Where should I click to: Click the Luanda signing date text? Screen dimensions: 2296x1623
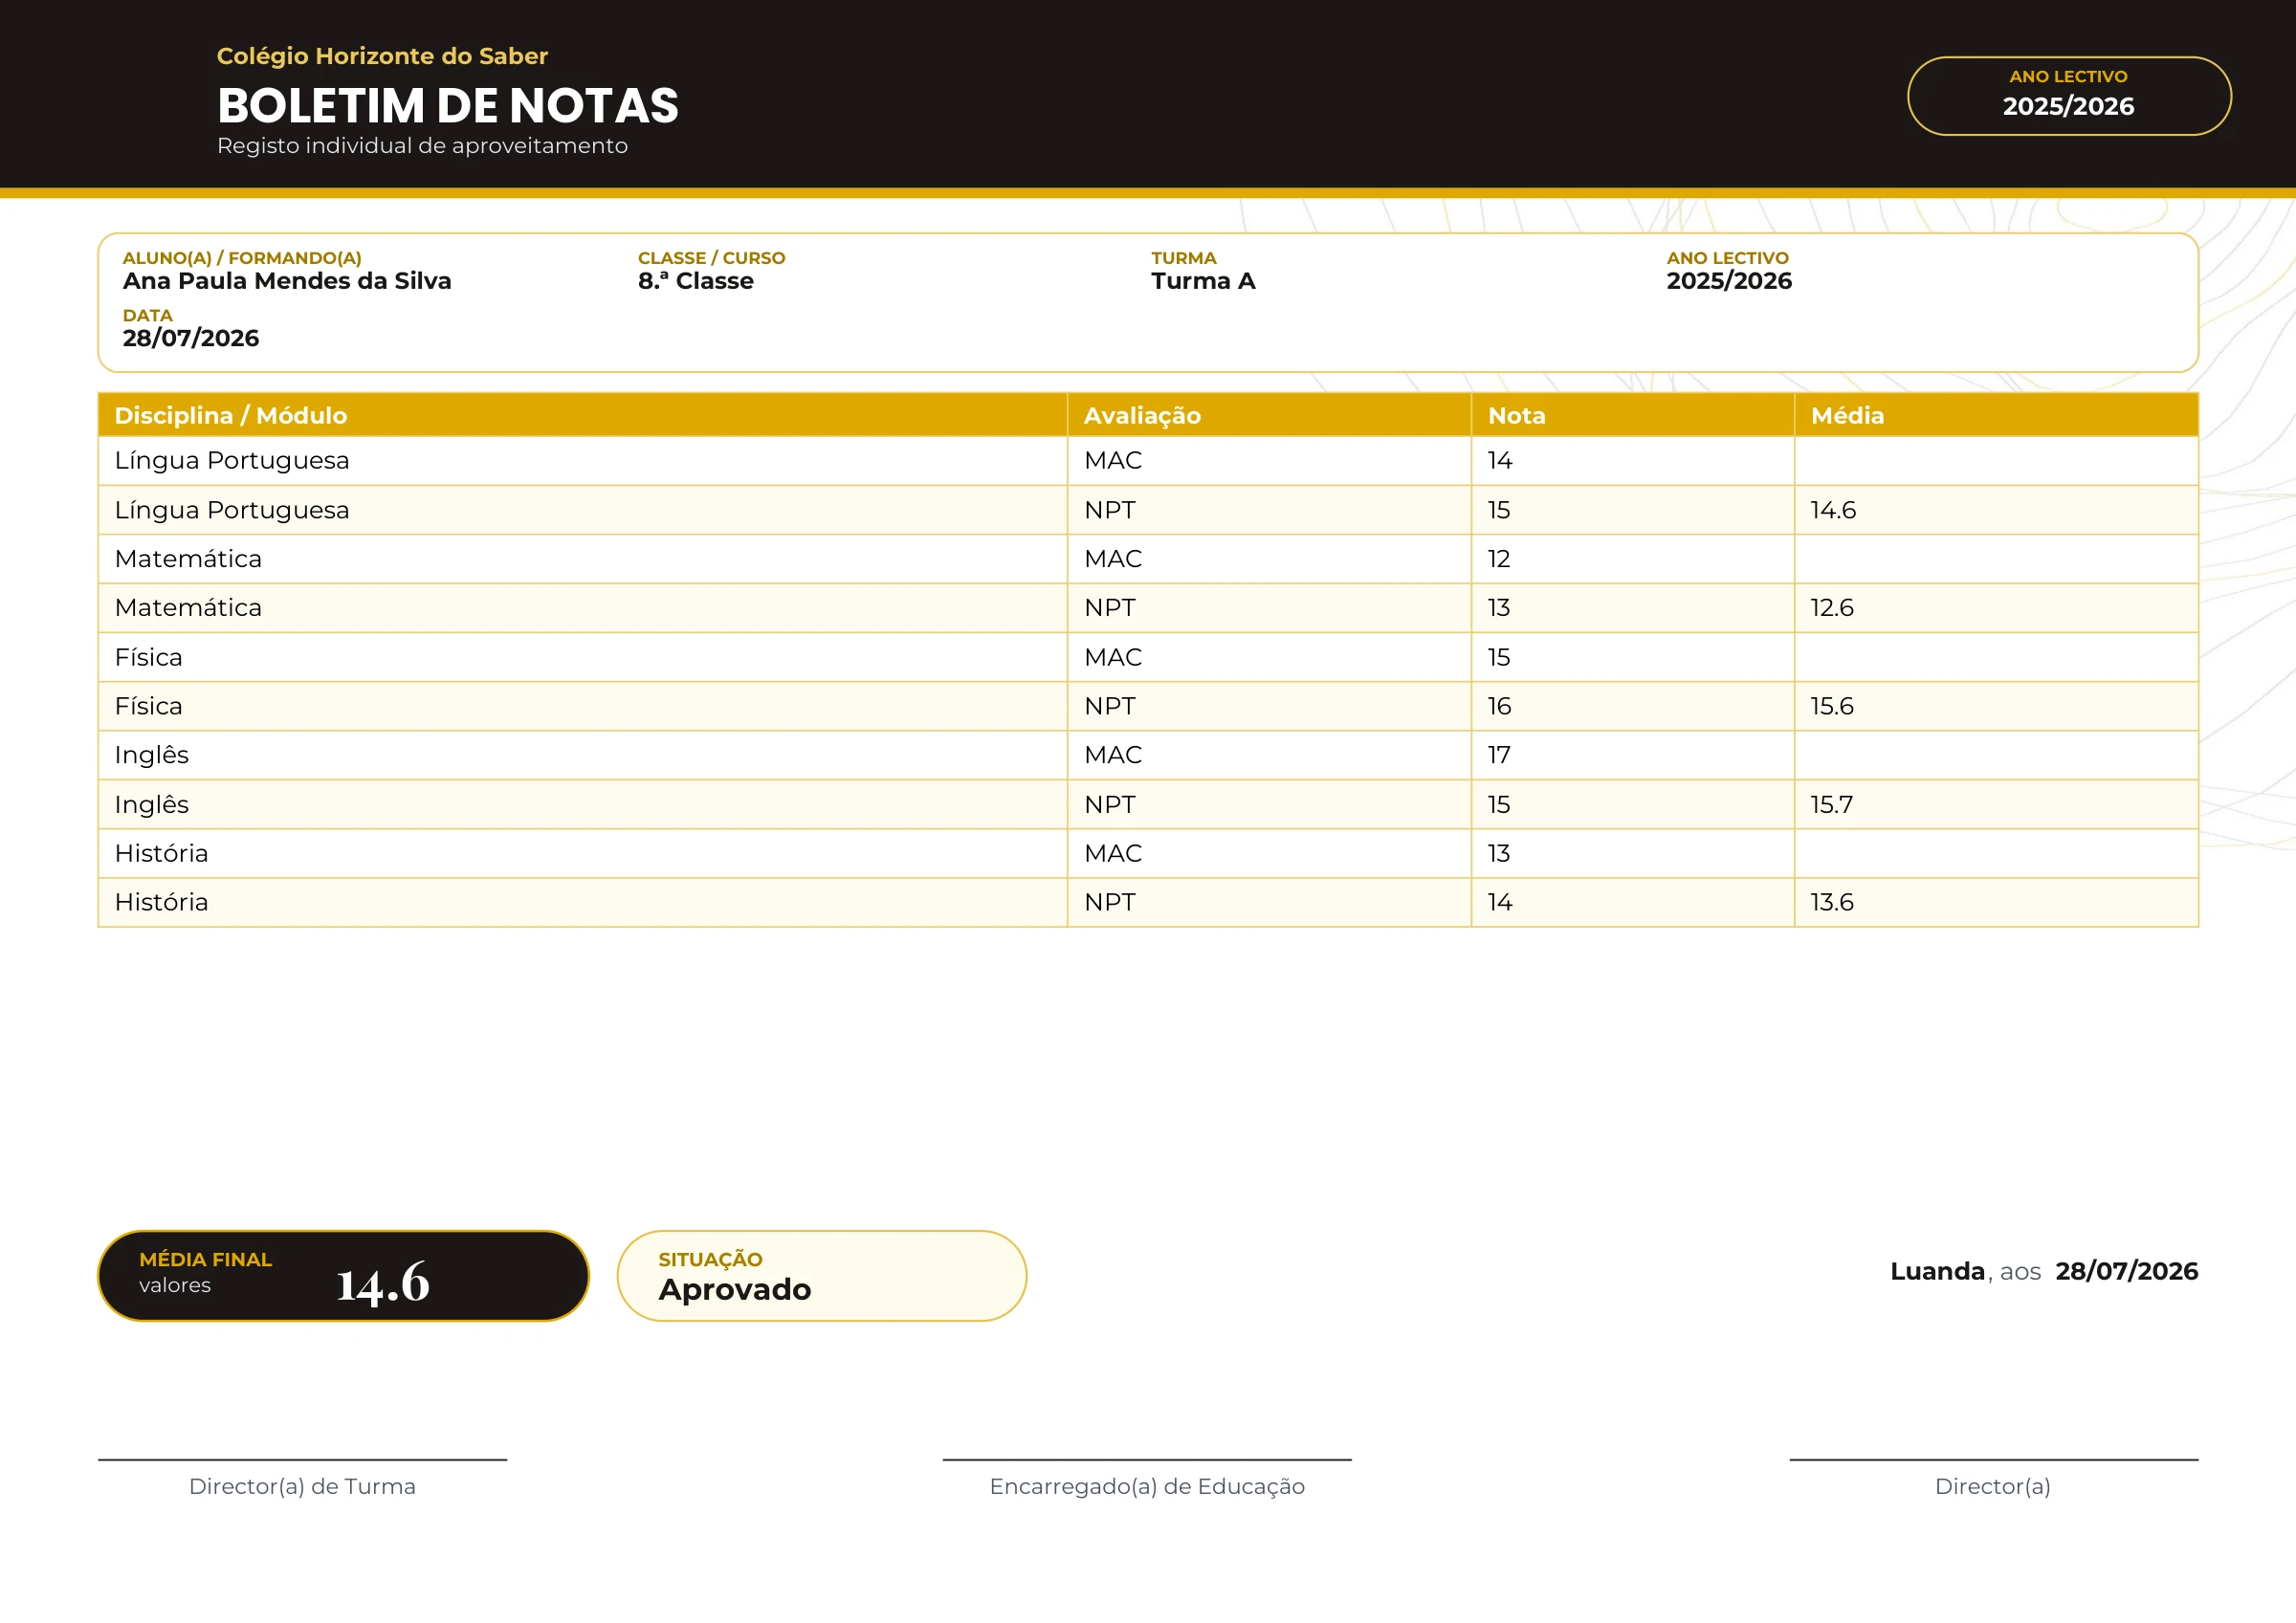(2043, 1271)
